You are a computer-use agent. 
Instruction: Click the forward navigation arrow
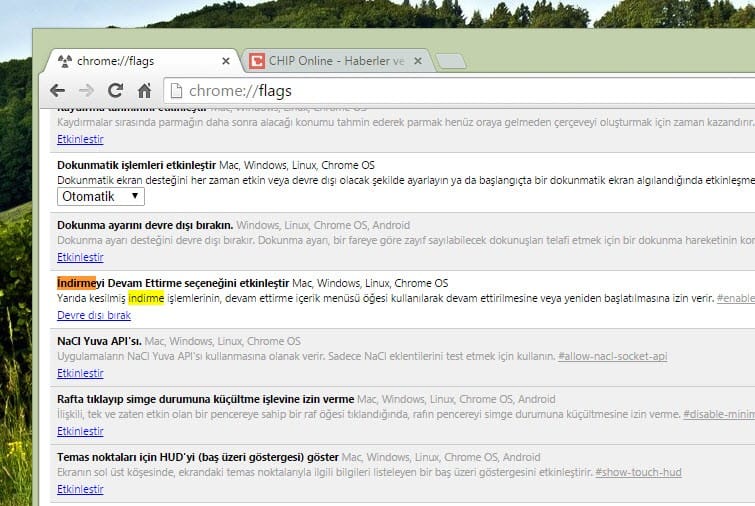86,90
